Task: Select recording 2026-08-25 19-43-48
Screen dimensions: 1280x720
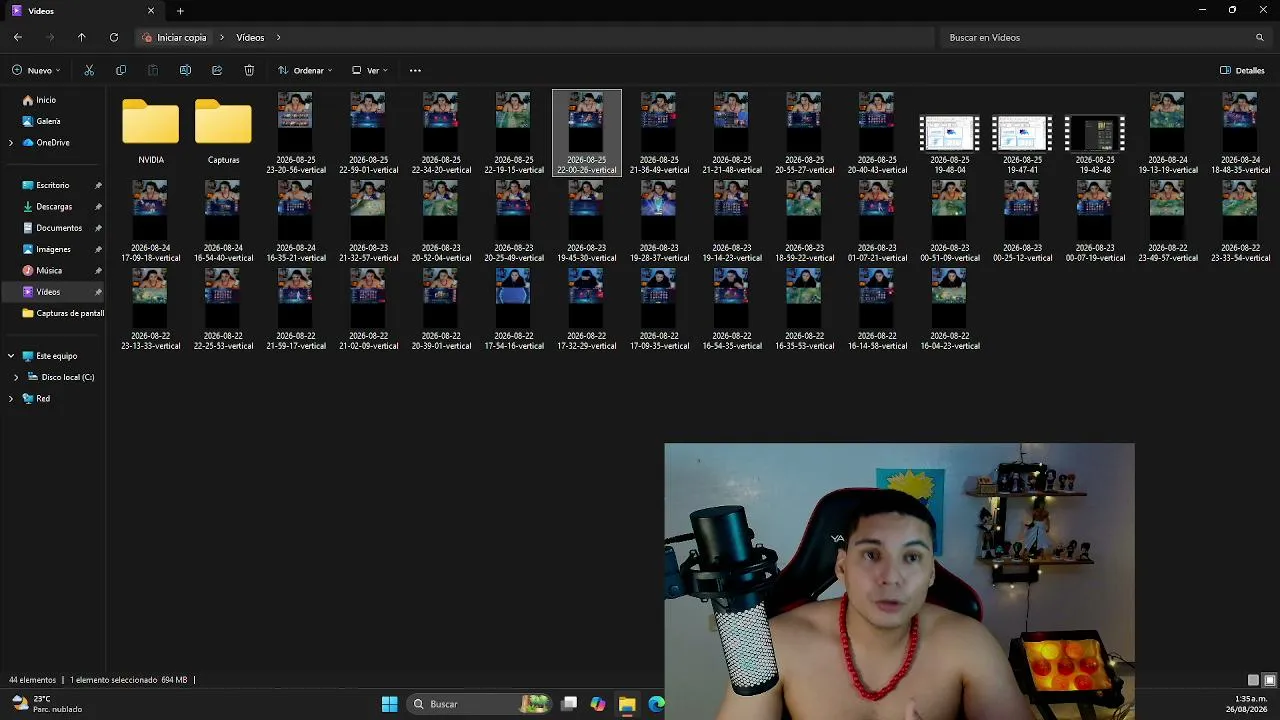Action: [1095, 143]
